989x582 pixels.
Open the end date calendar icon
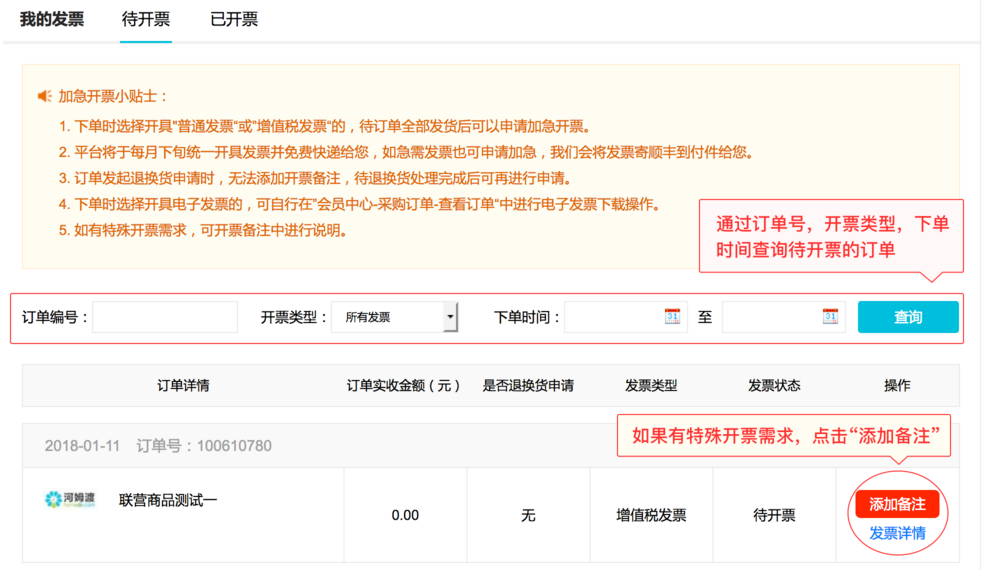[830, 316]
